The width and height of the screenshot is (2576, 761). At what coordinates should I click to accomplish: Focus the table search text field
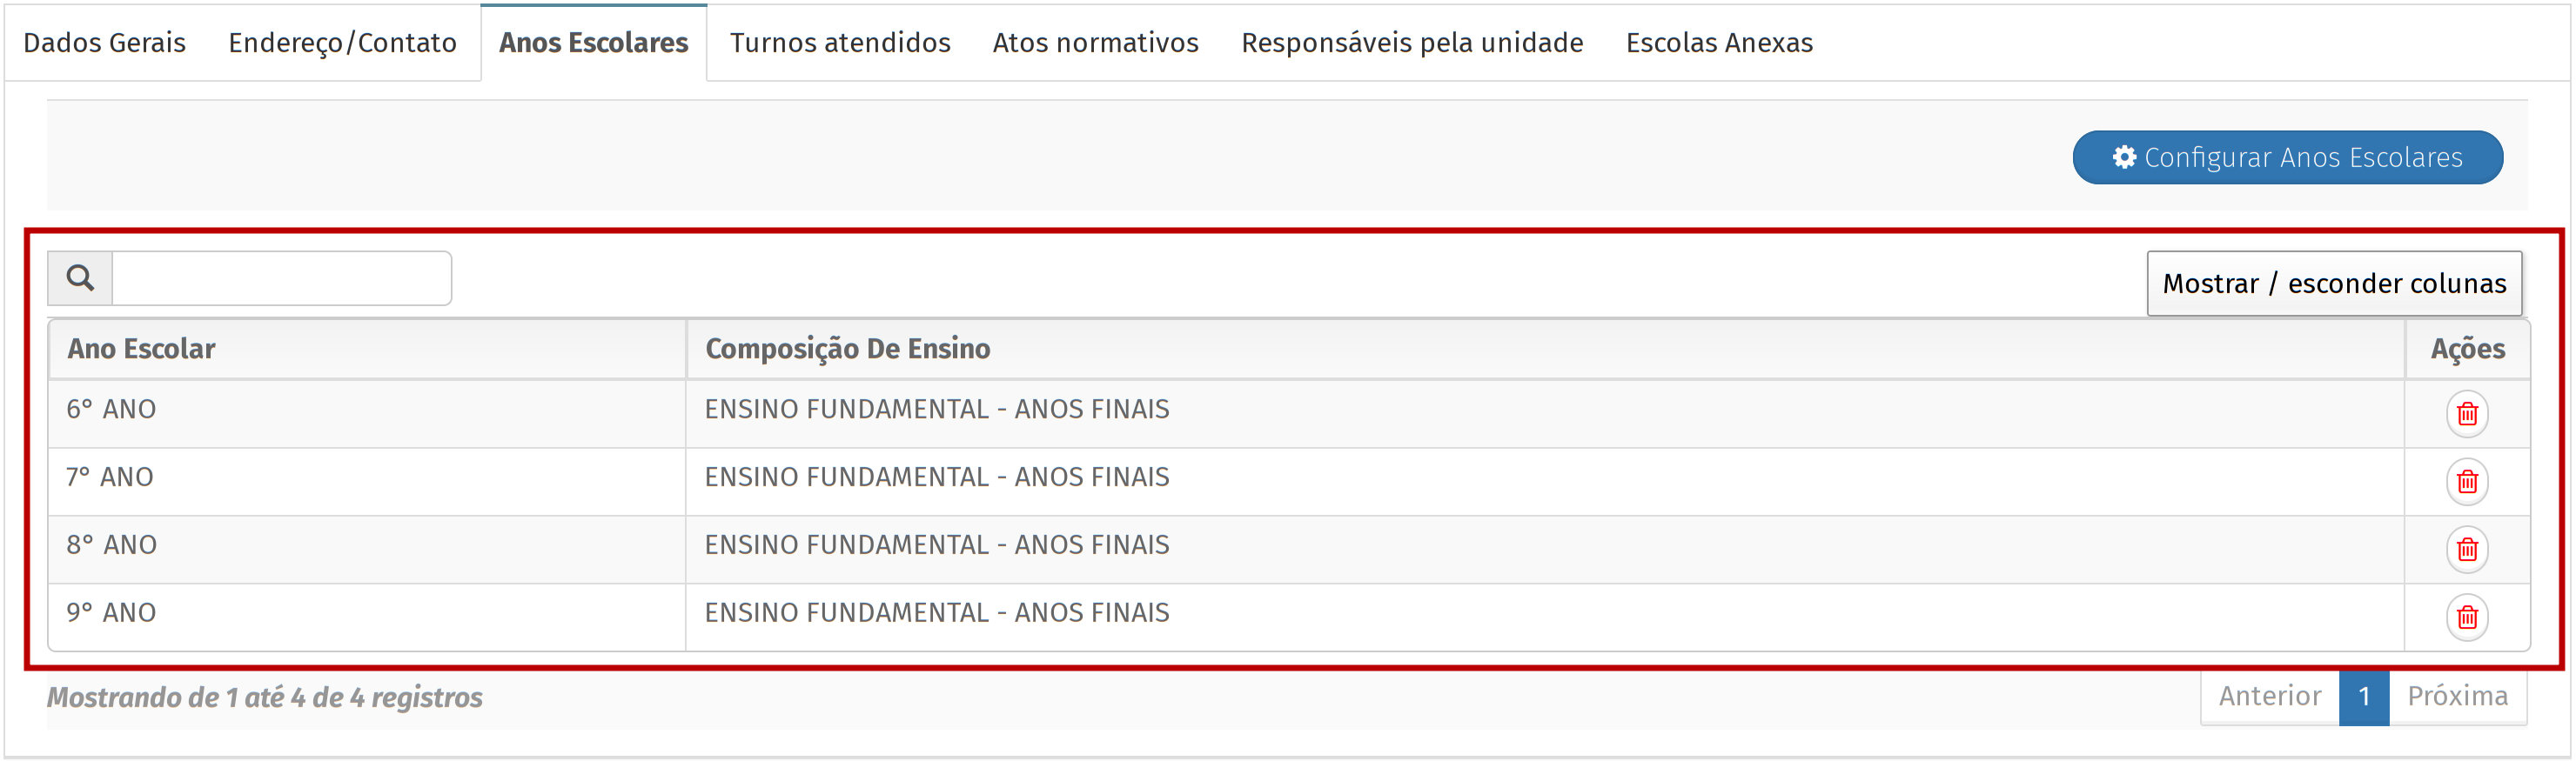(x=281, y=278)
